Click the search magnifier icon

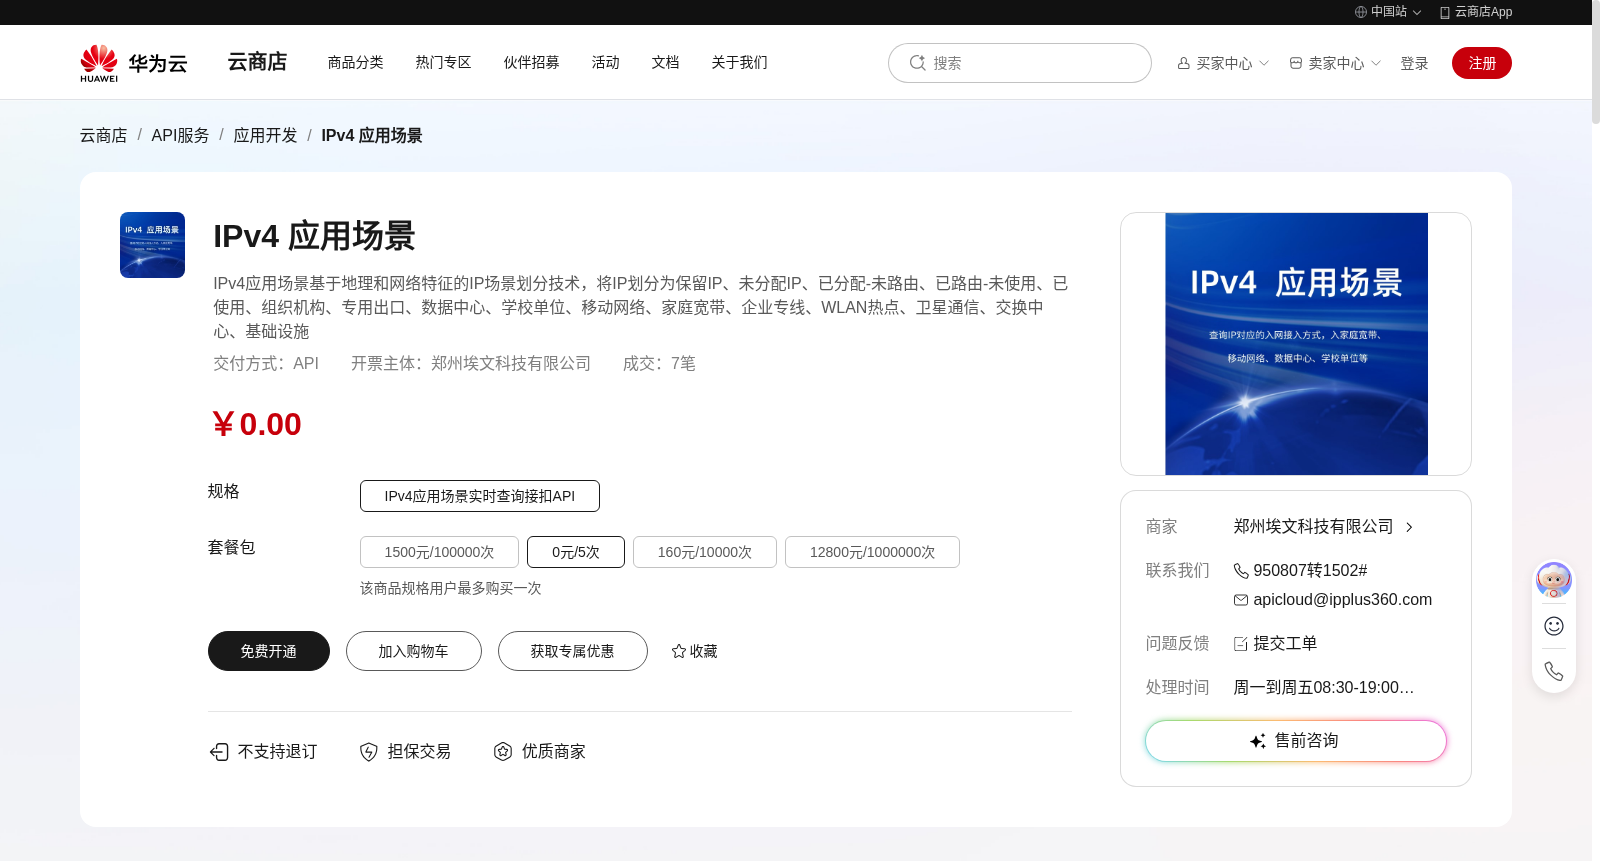[917, 63]
